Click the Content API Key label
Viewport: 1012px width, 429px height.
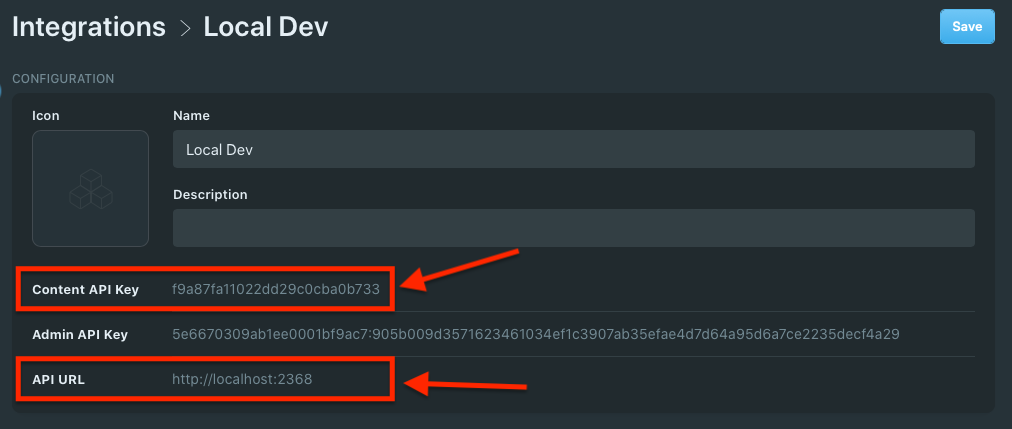85,290
